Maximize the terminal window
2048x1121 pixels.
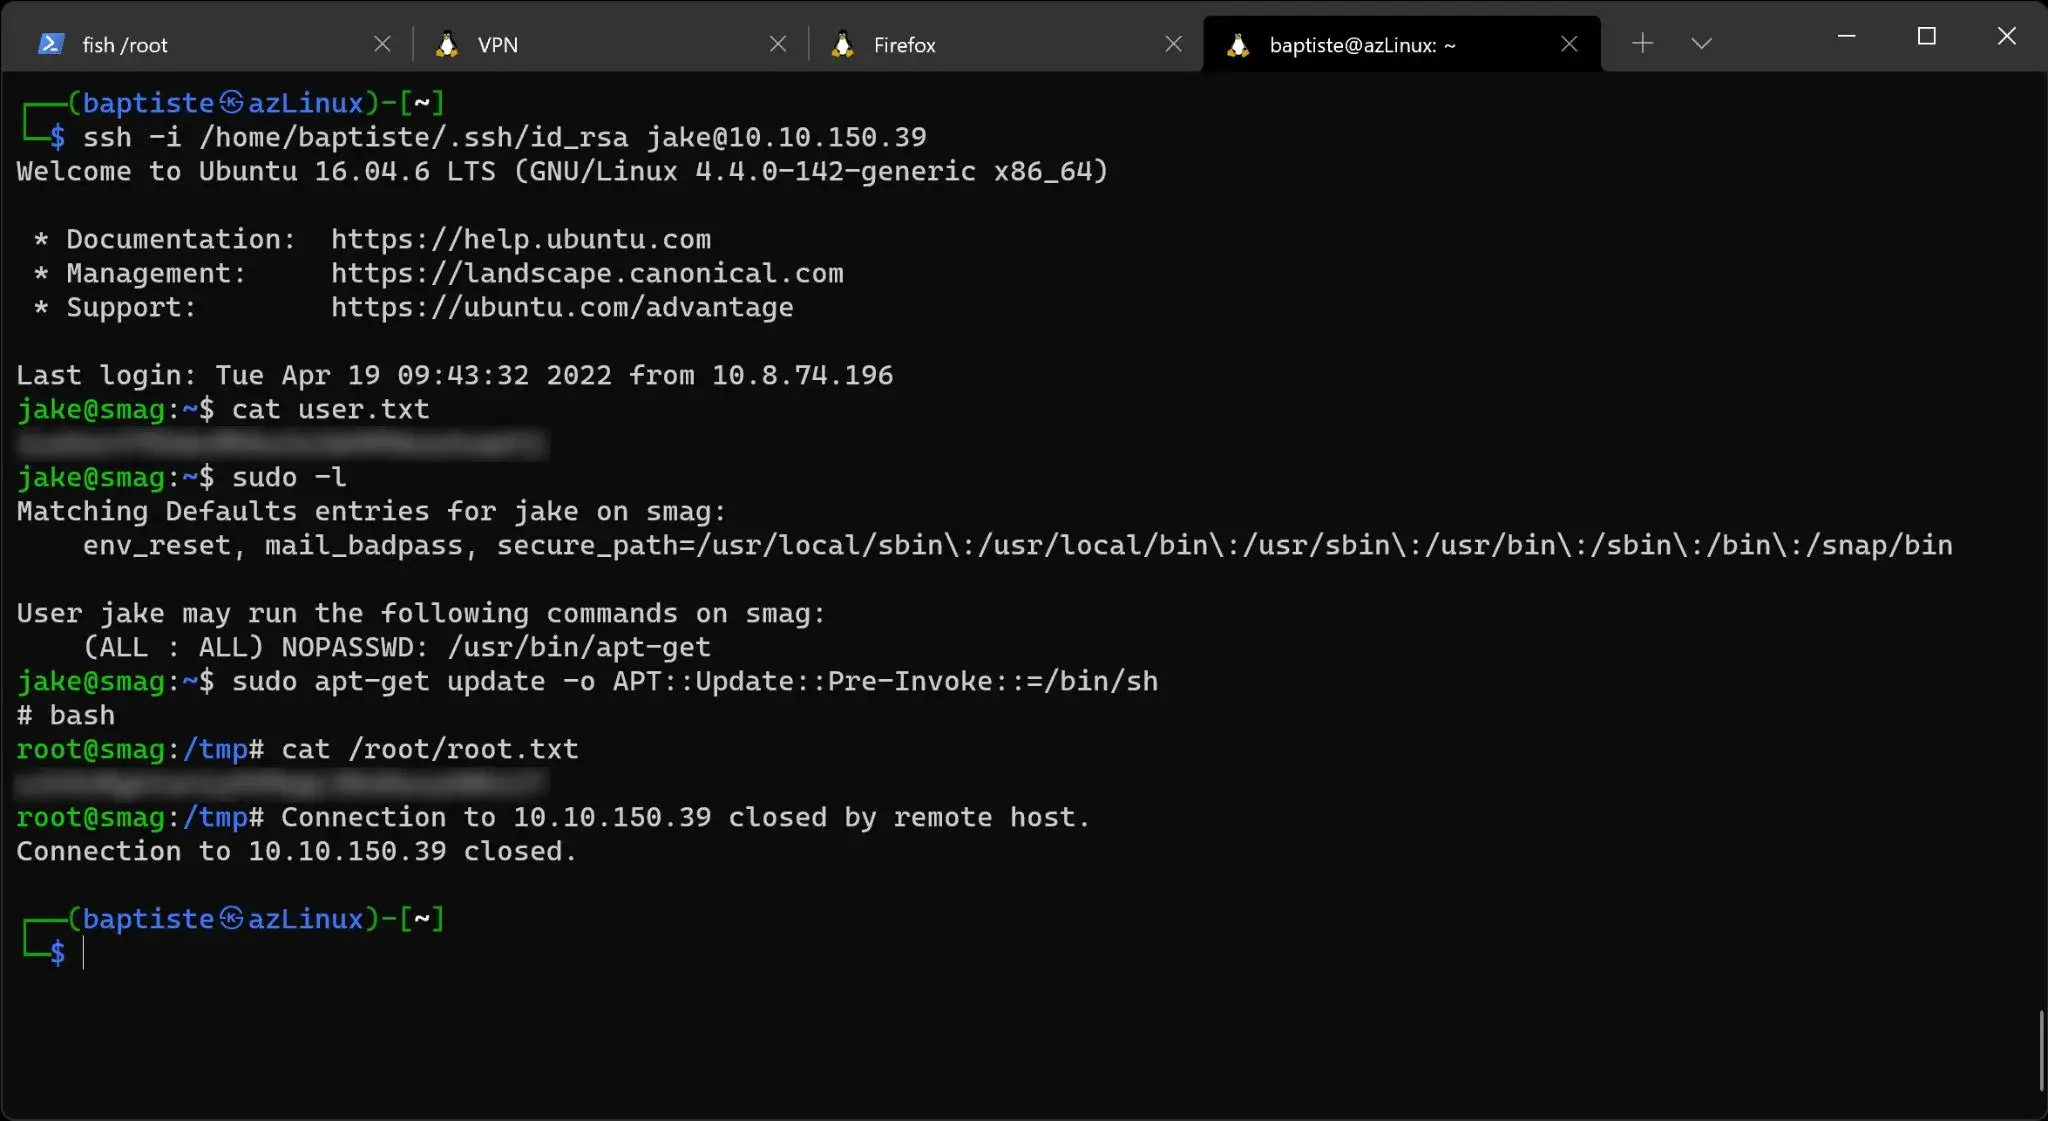tap(1926, 37)
